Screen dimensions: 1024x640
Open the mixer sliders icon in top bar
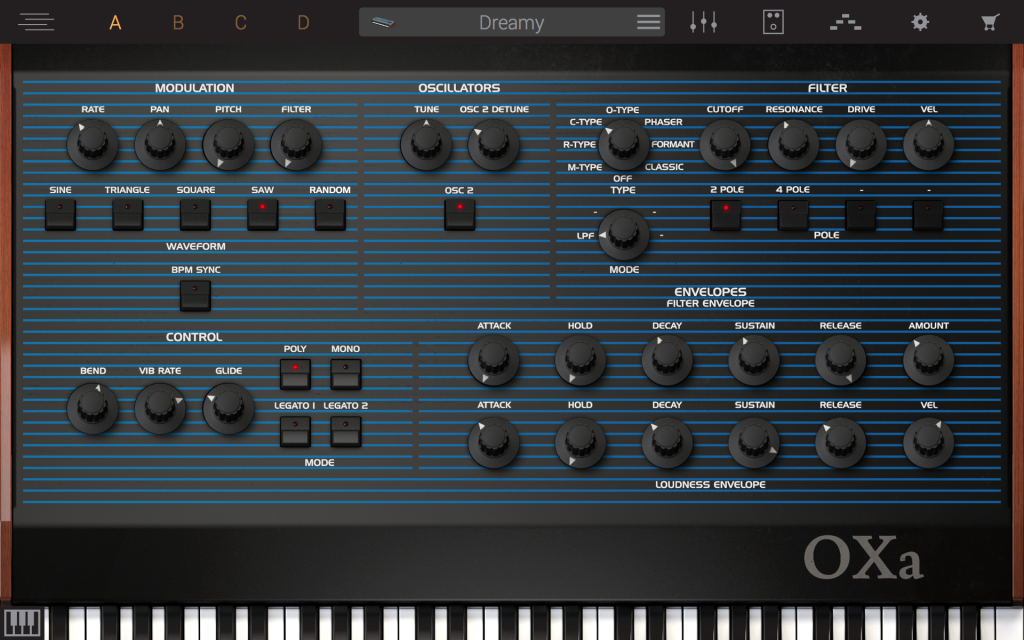click(704, 22)
